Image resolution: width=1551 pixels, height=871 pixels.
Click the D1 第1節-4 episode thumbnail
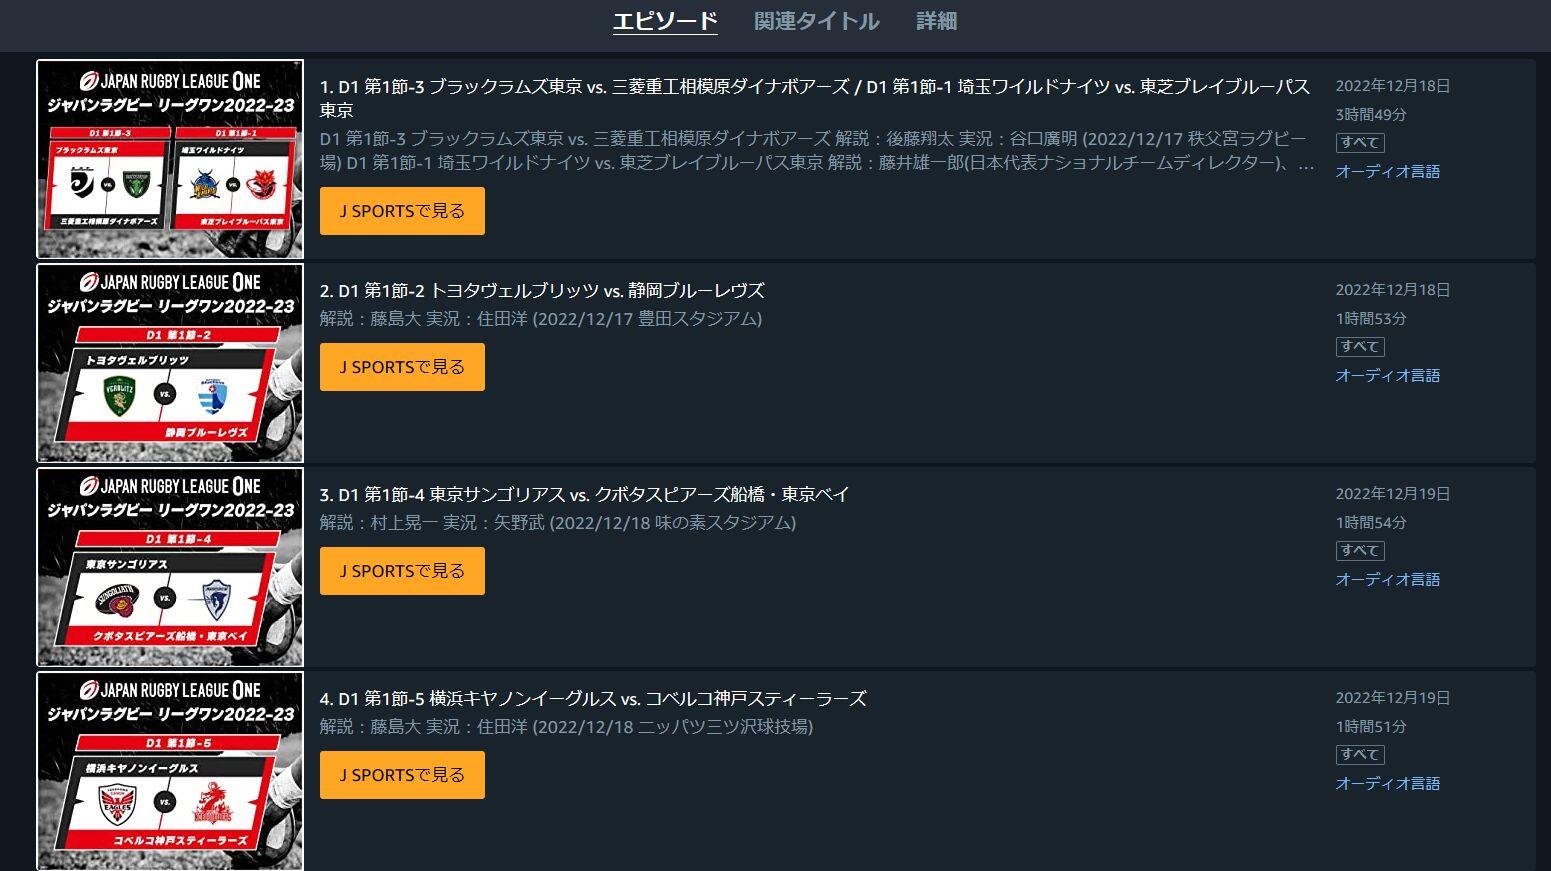click(x=170, y=567)
